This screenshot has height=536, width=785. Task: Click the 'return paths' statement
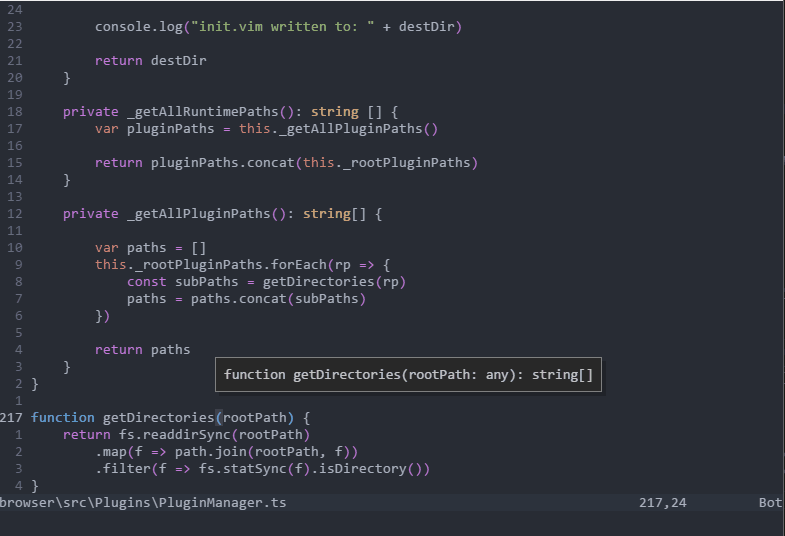(143, 350)
